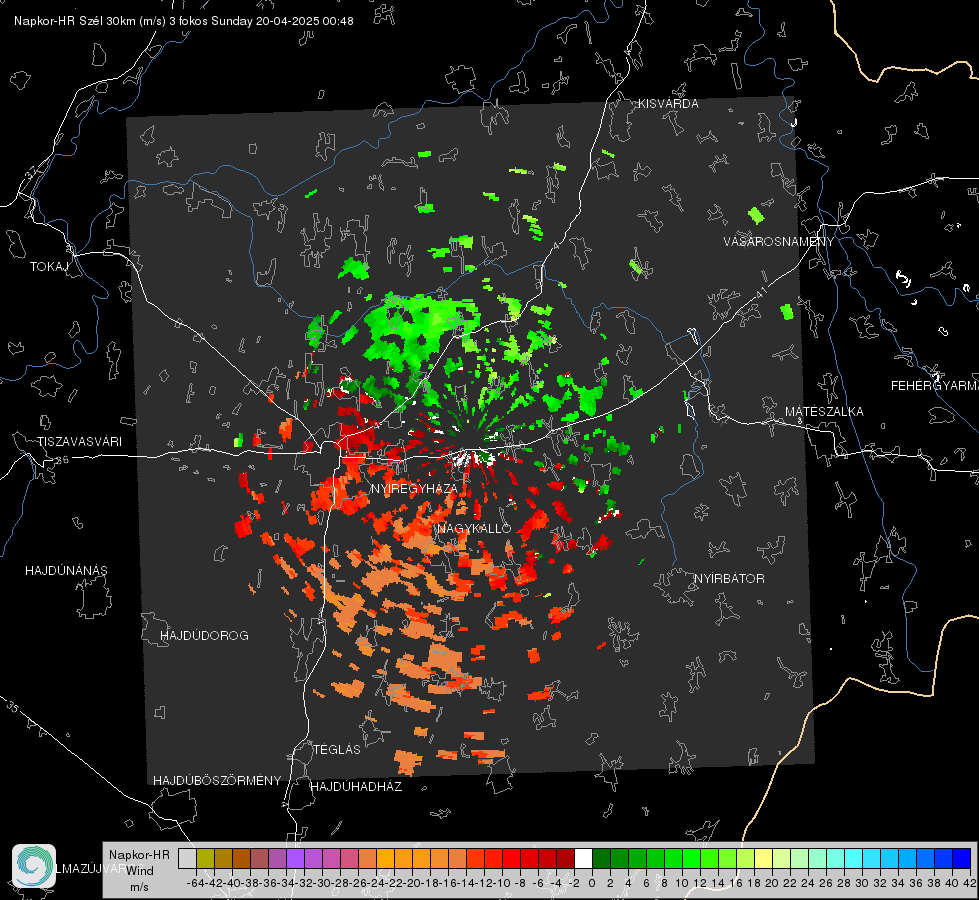Screen dimensions: 979x900
Task: Click the NYÍRBÁTOR city label
Action: (729, 579)
